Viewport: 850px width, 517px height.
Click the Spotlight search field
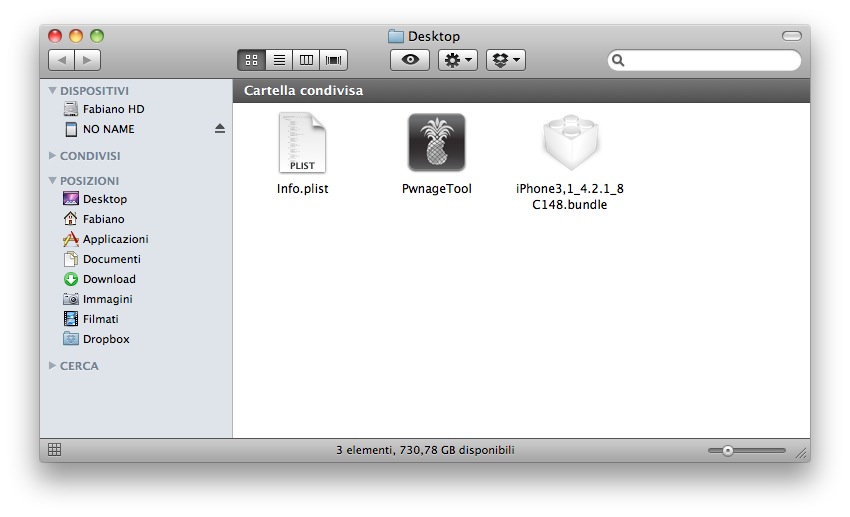point(710,60)
